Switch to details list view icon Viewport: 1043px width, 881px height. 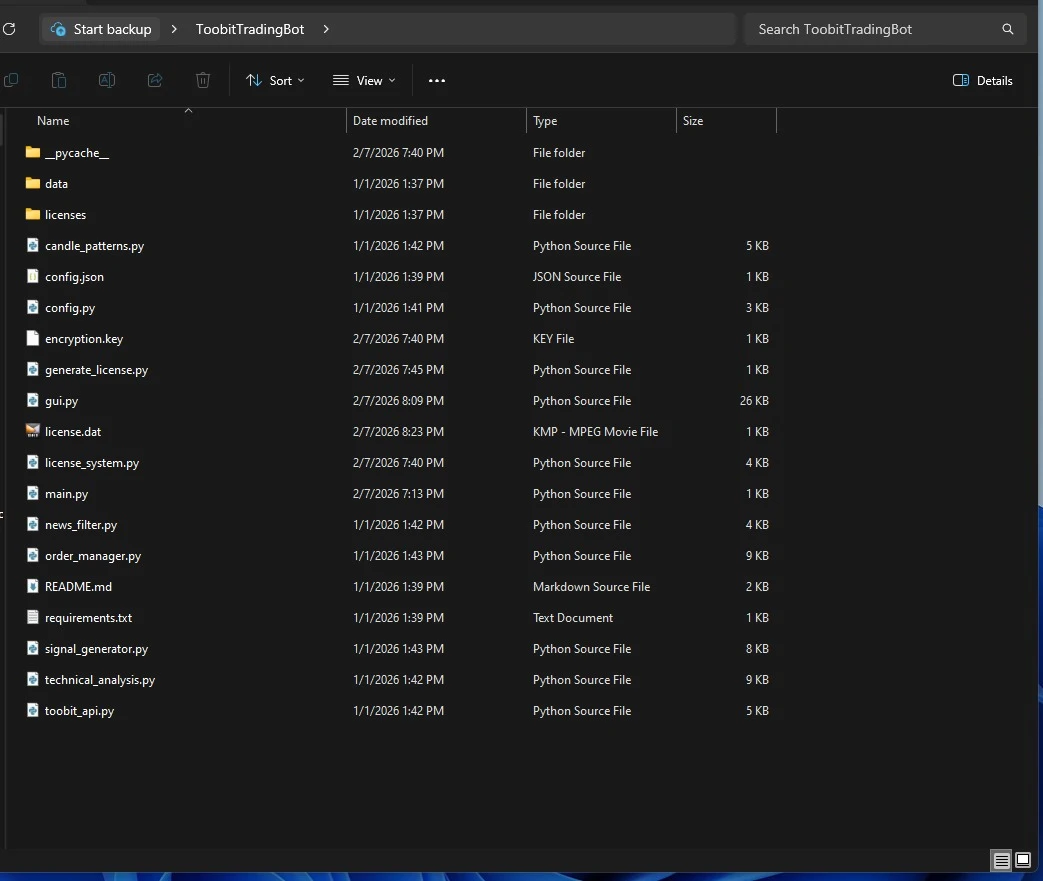click(1001, 860)
